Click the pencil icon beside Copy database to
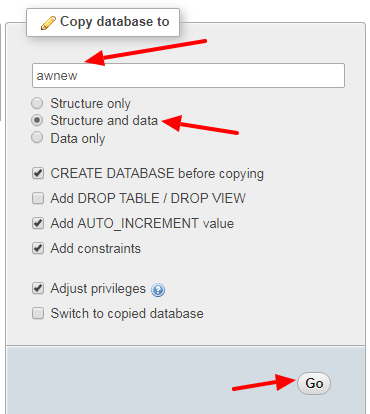 pyautogui.click(x=48, y=23)
